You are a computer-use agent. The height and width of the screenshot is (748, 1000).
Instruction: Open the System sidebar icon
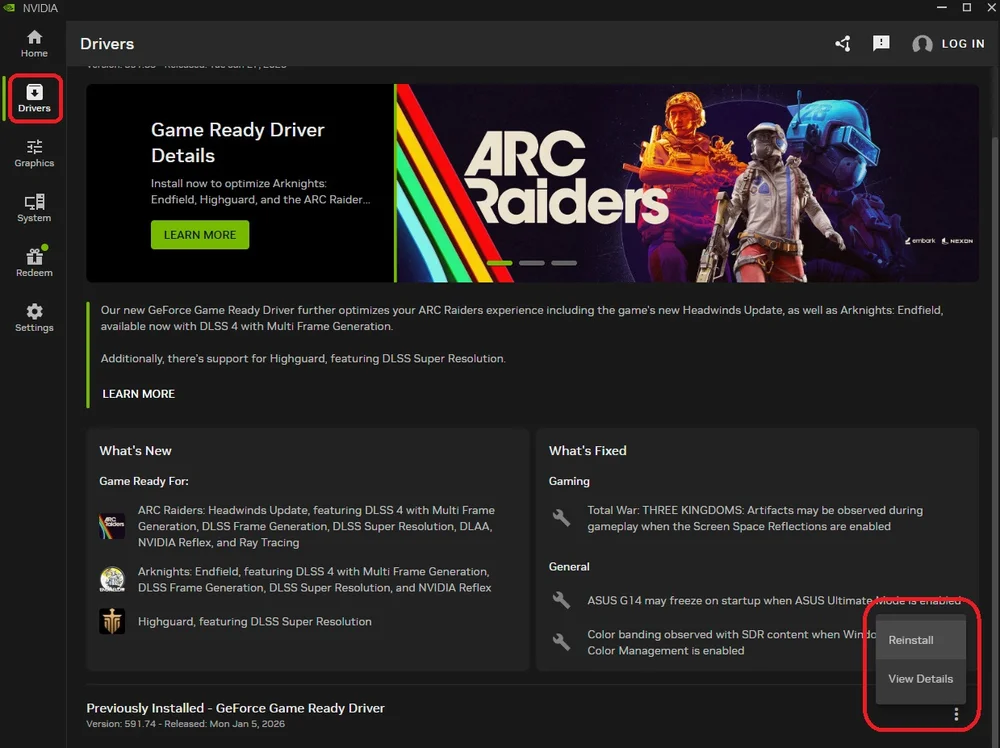(33, 207)
